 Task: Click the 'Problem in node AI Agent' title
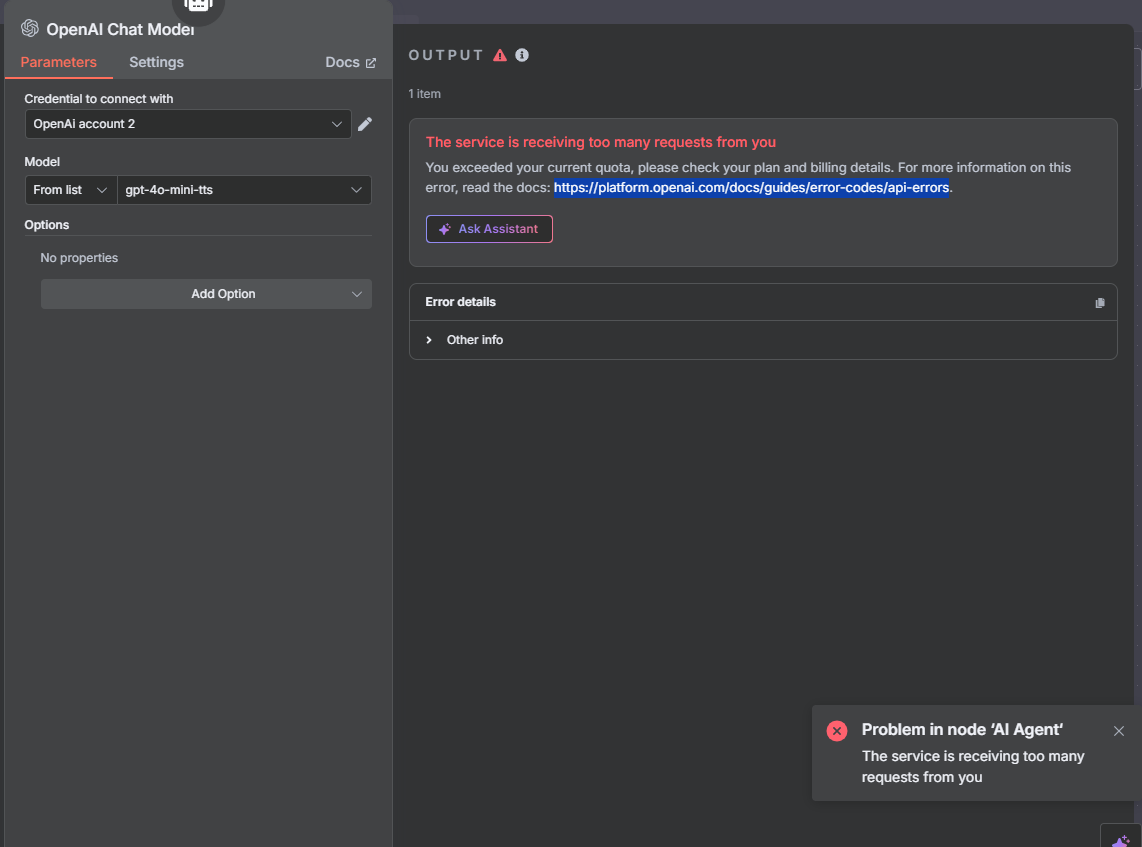(962, 730)
